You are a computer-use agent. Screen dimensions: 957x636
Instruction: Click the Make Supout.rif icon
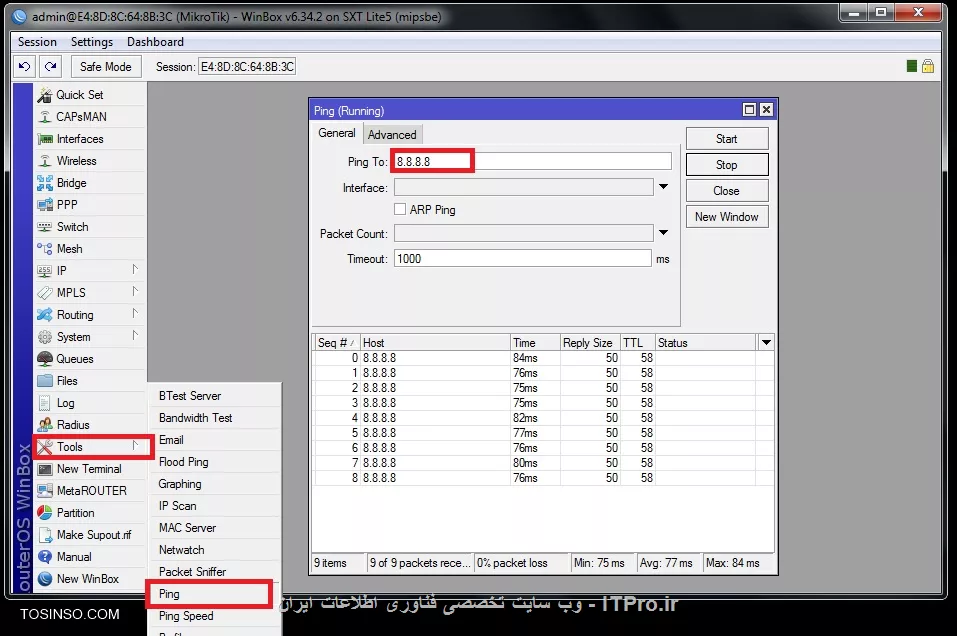point(45,535)
